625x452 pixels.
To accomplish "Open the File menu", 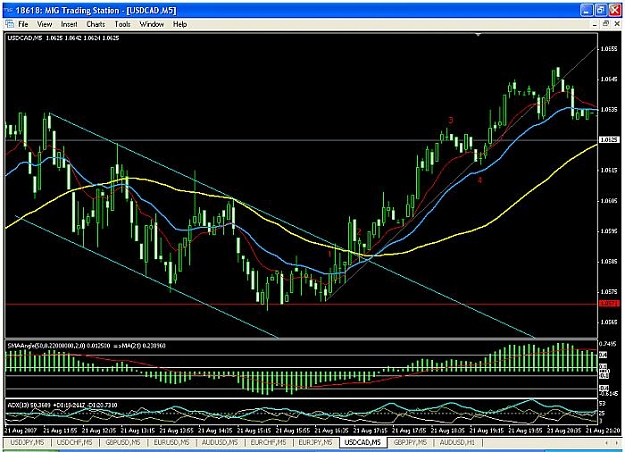I will coord(23,24).
